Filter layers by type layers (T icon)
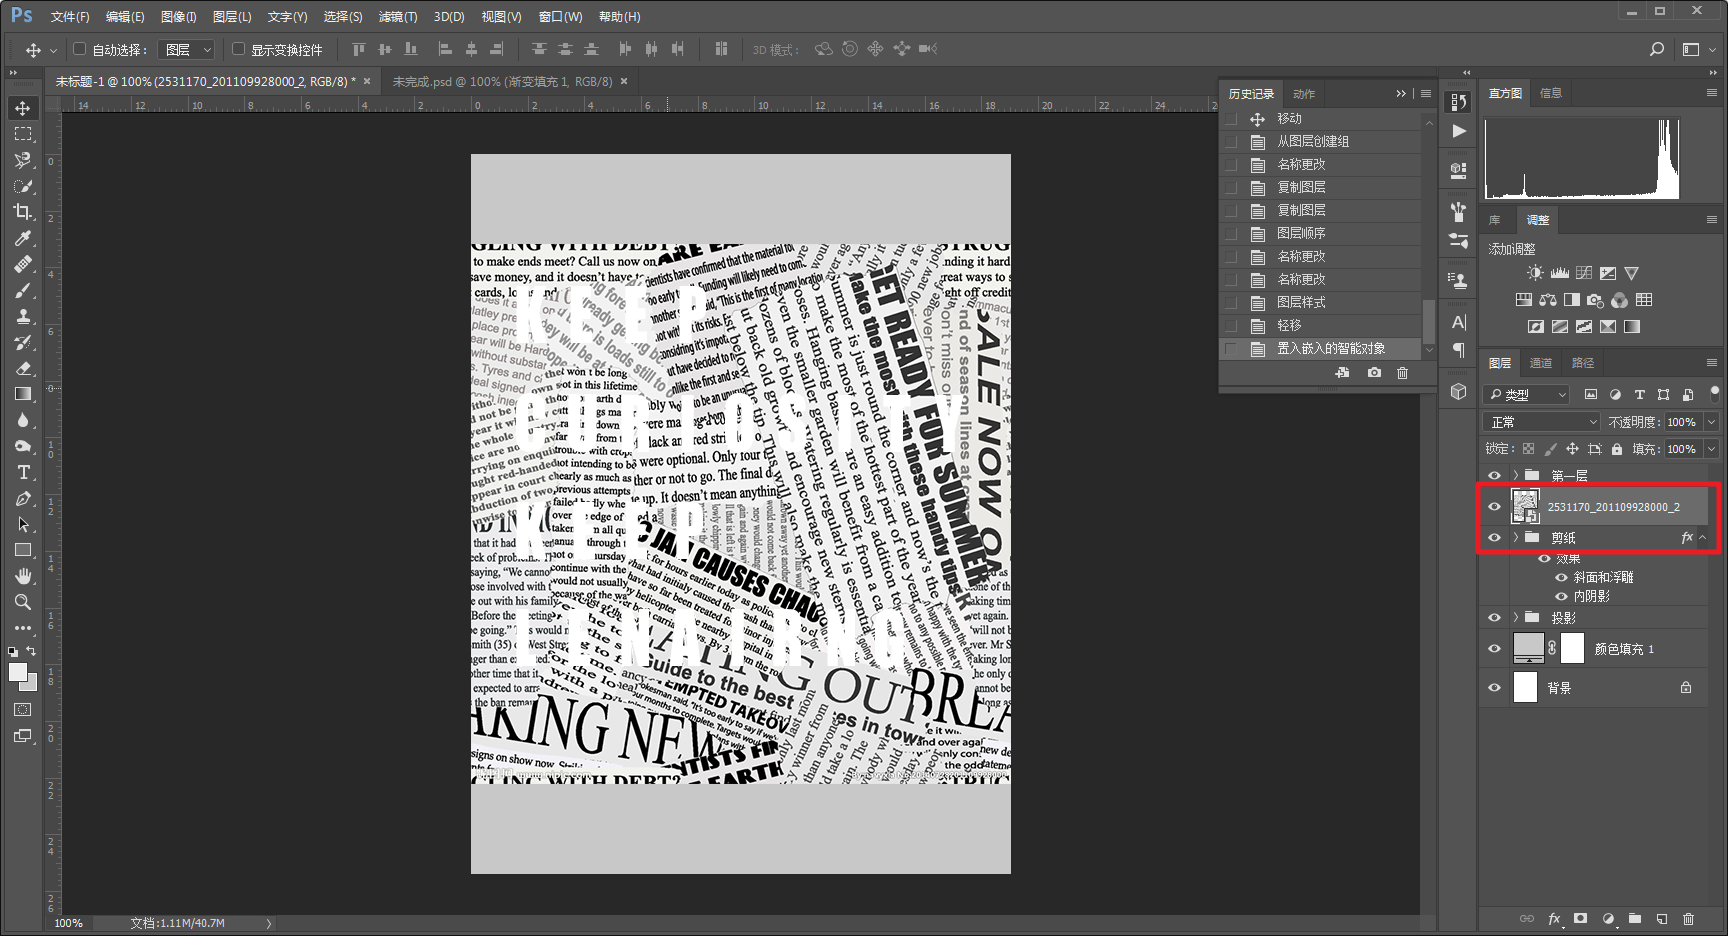The height and width of the screenshot is (936, 1728). (1639, 395)
